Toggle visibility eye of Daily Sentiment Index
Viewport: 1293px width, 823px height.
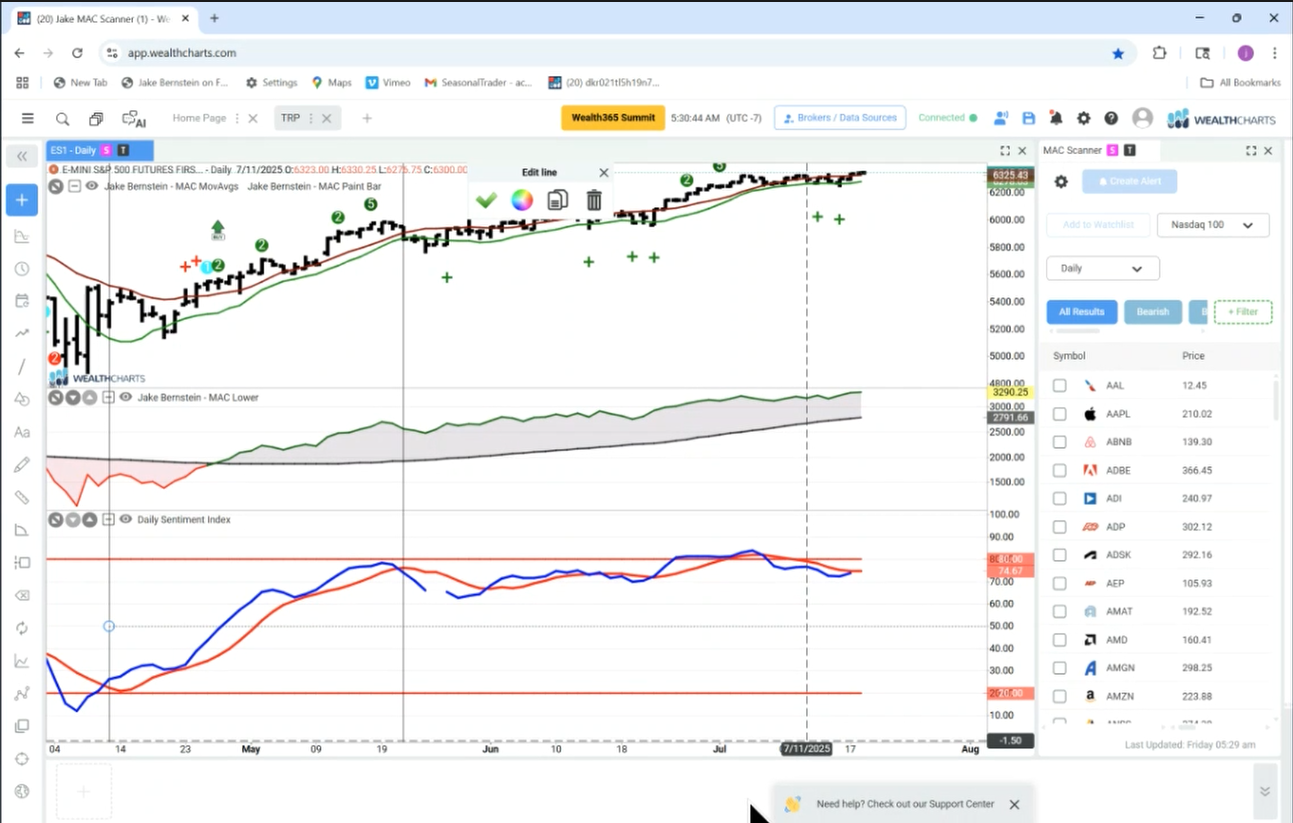pos(126,520)
